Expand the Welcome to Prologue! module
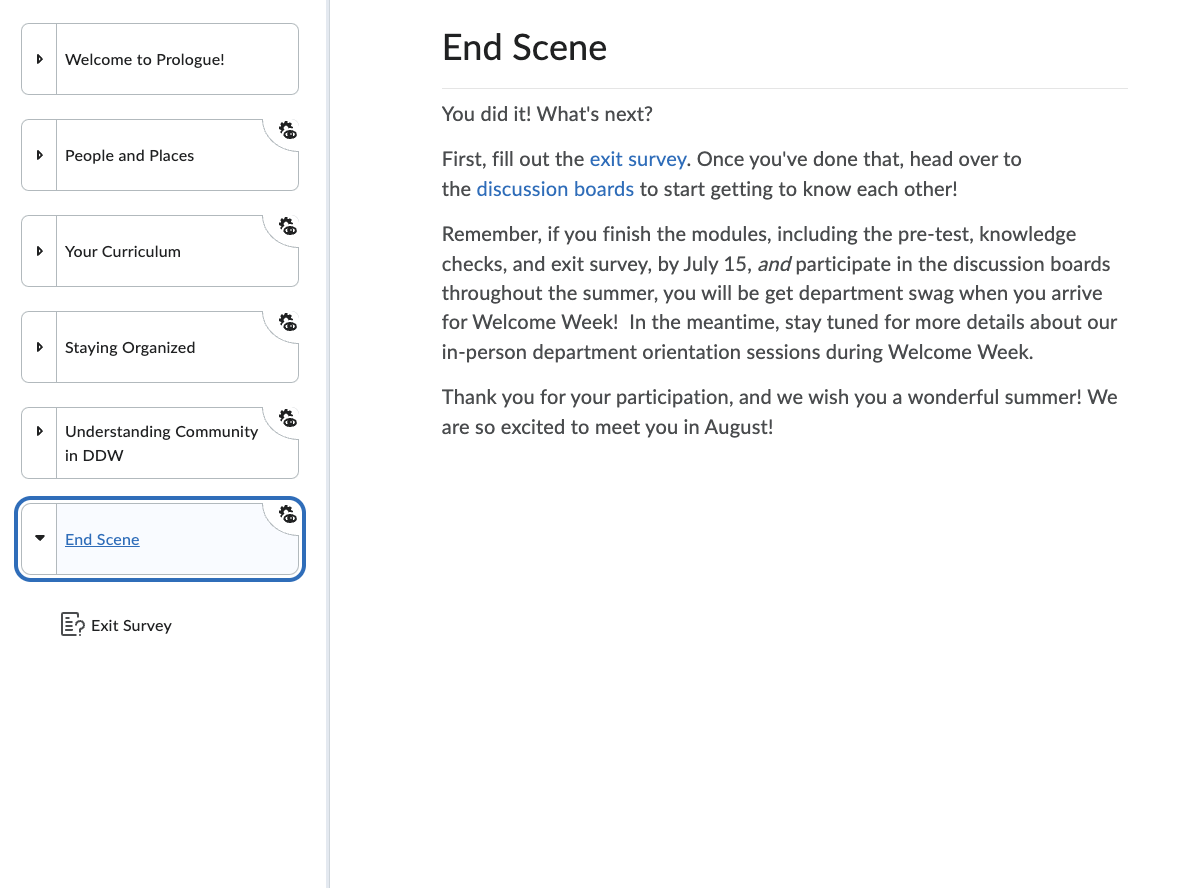 (39, 59)
